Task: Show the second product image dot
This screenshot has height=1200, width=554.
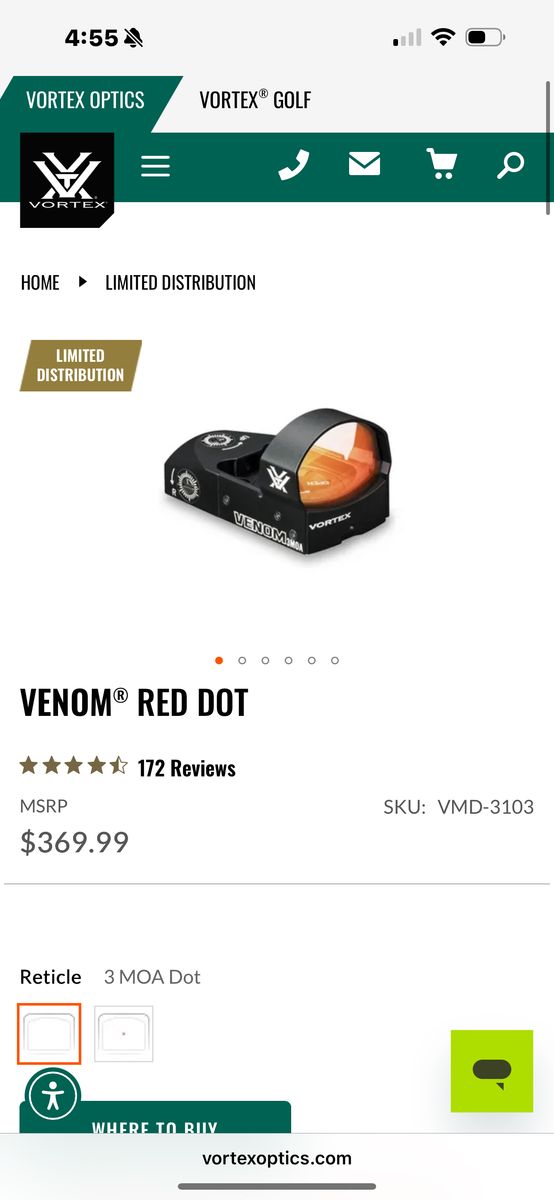Action: (x=242, y=660)
